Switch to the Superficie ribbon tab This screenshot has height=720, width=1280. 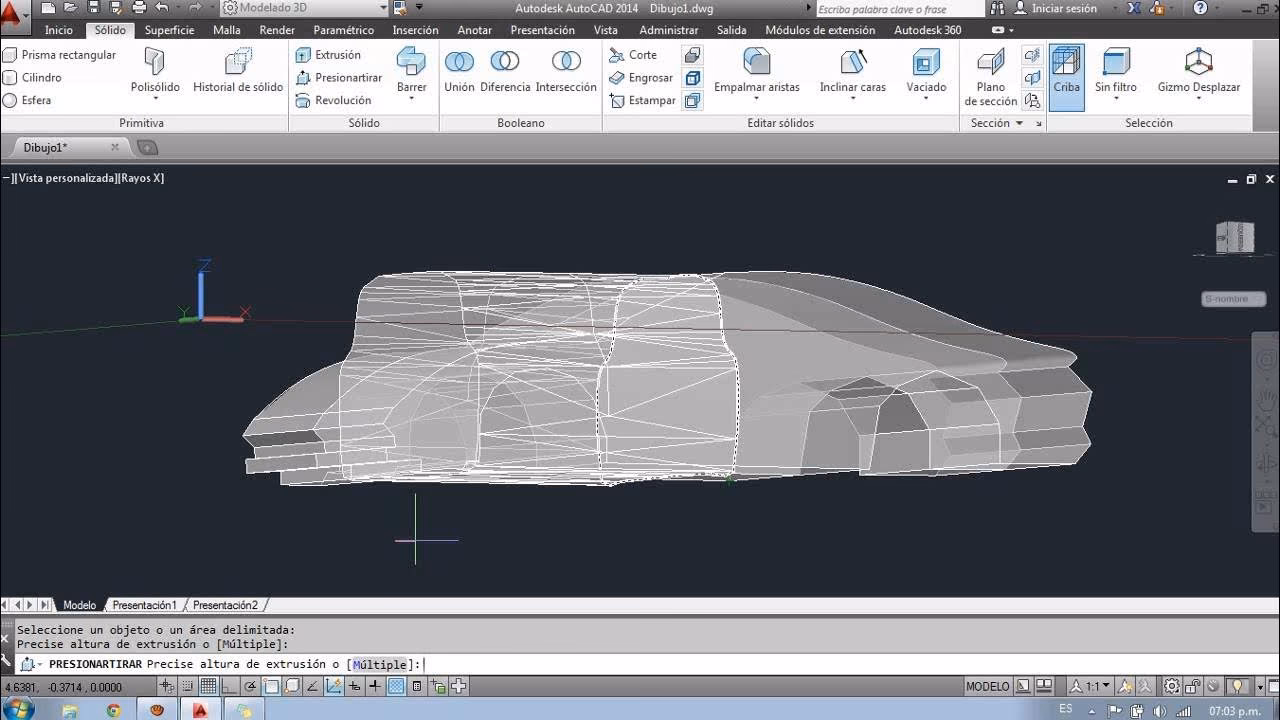point(168,30)
